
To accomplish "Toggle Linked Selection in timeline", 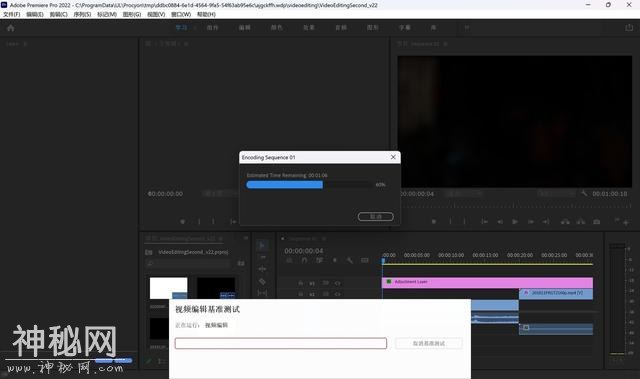I will (320, 260).
